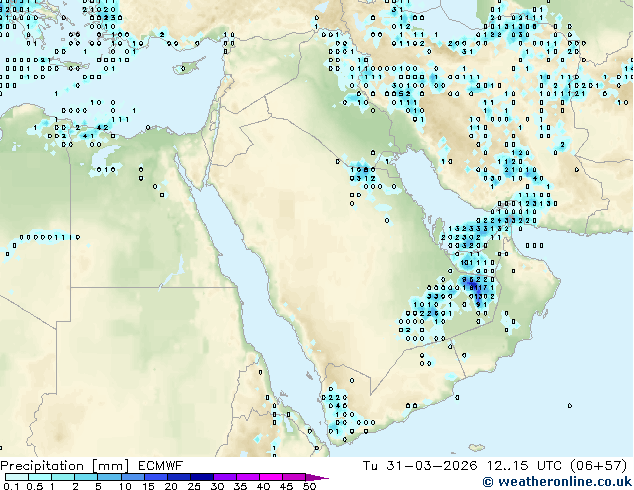Select the 25–30 mm dark blue swatch

[x=201, y=477]
